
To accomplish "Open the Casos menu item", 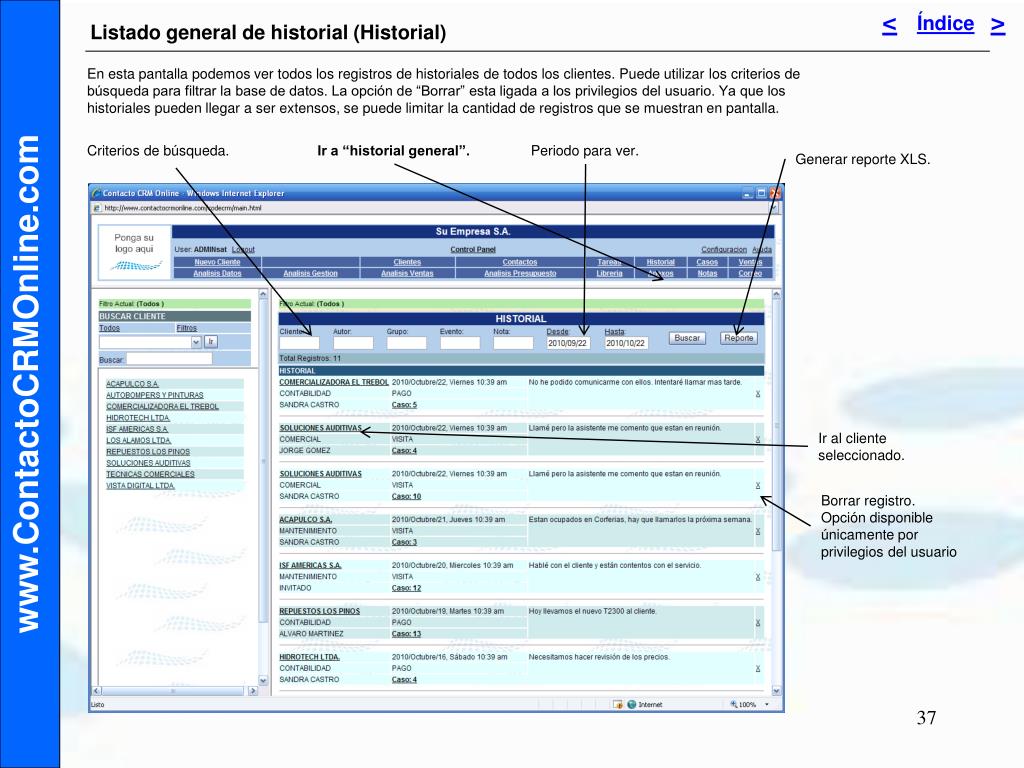I will click(707, 262).
